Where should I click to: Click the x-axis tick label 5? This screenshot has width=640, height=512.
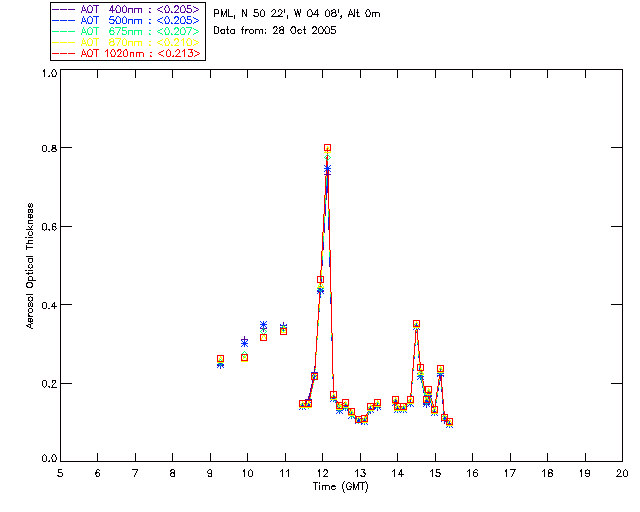pyautogui.click(x=60, y=473)
